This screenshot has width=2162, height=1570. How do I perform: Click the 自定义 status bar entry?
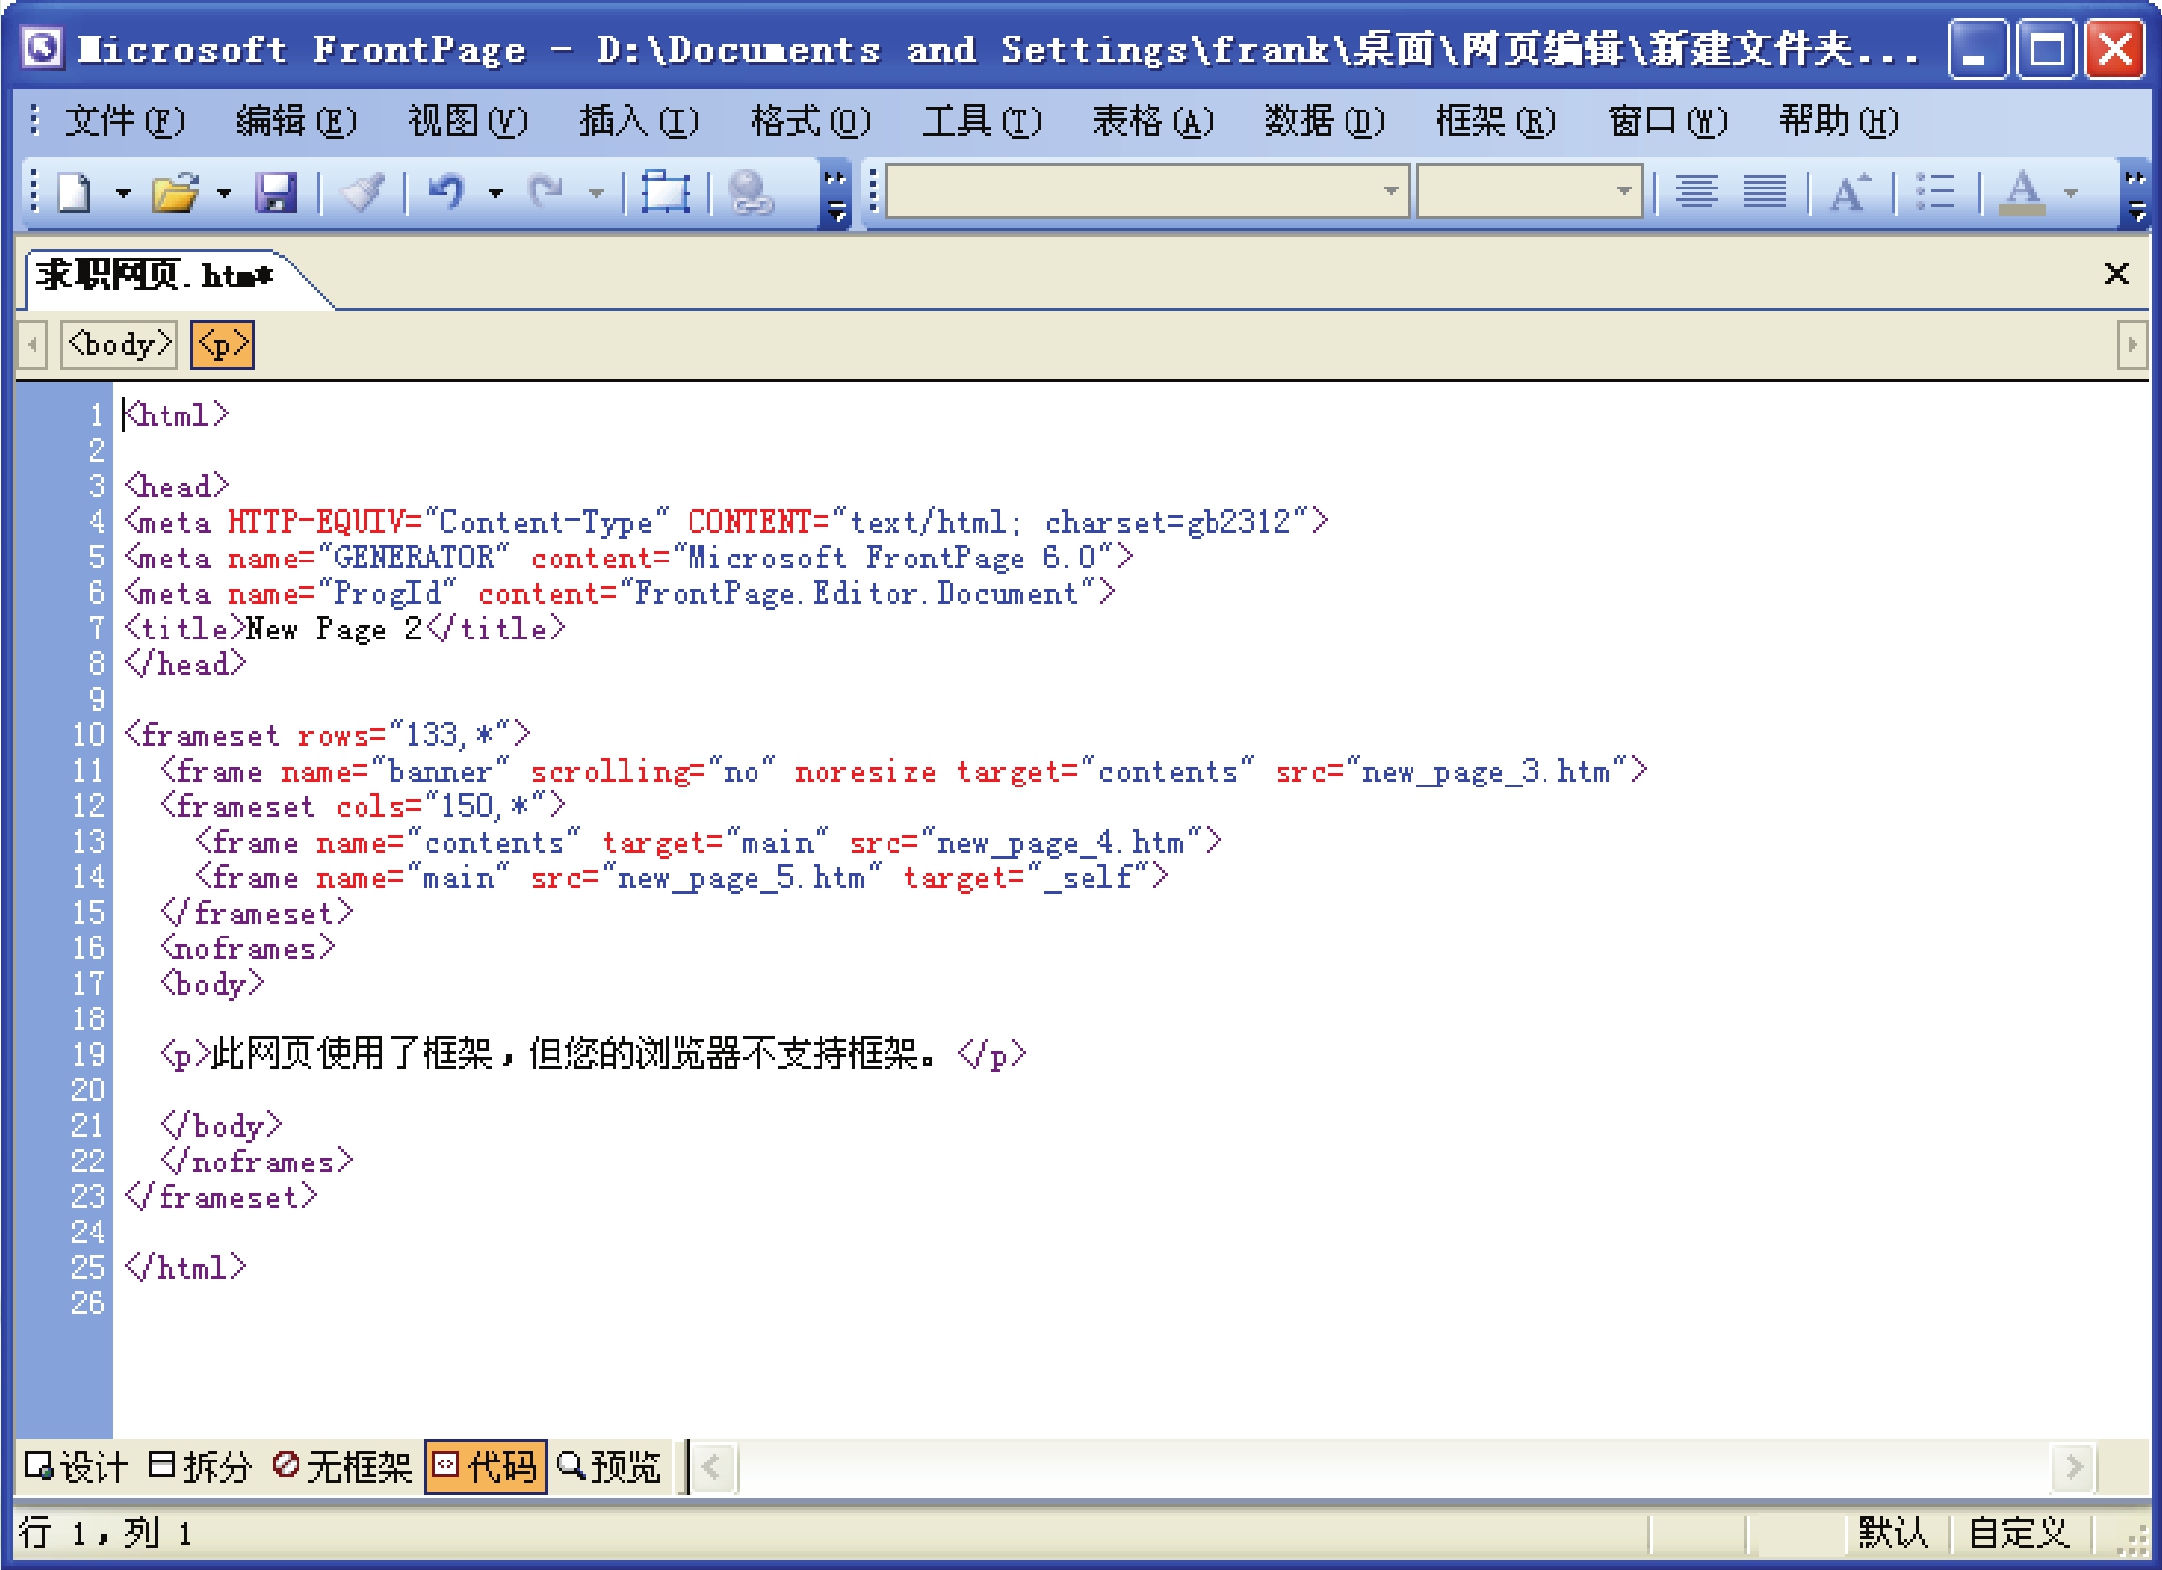(x=2019, y=1532)
